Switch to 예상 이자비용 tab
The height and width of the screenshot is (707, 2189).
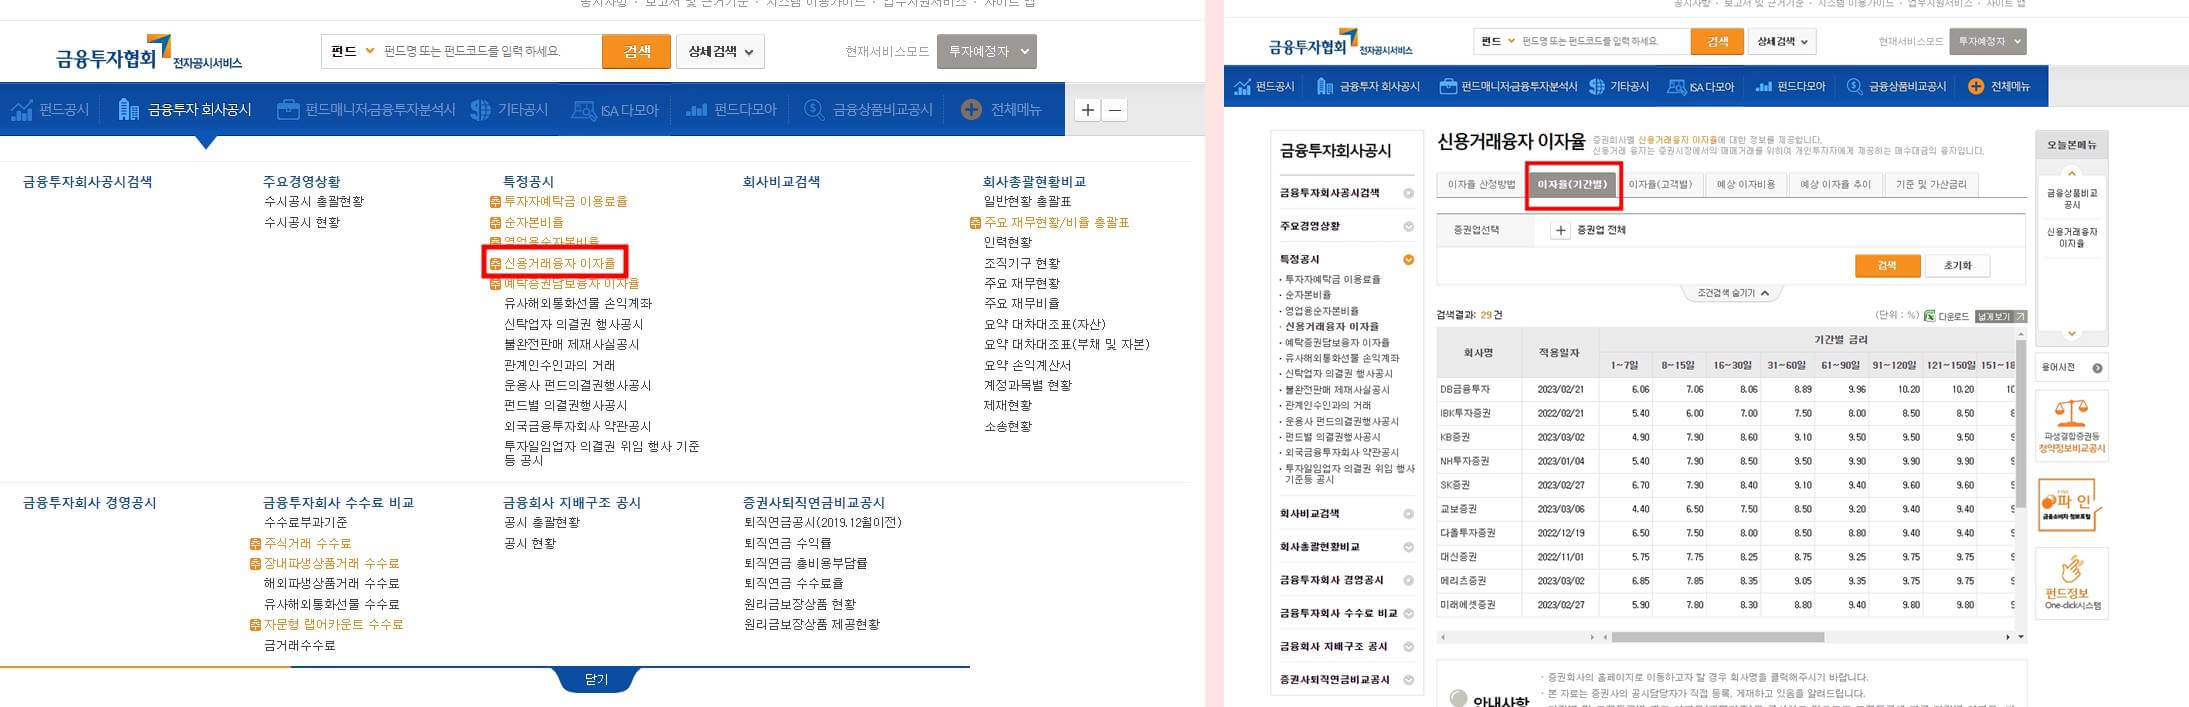coord(1745,185)
